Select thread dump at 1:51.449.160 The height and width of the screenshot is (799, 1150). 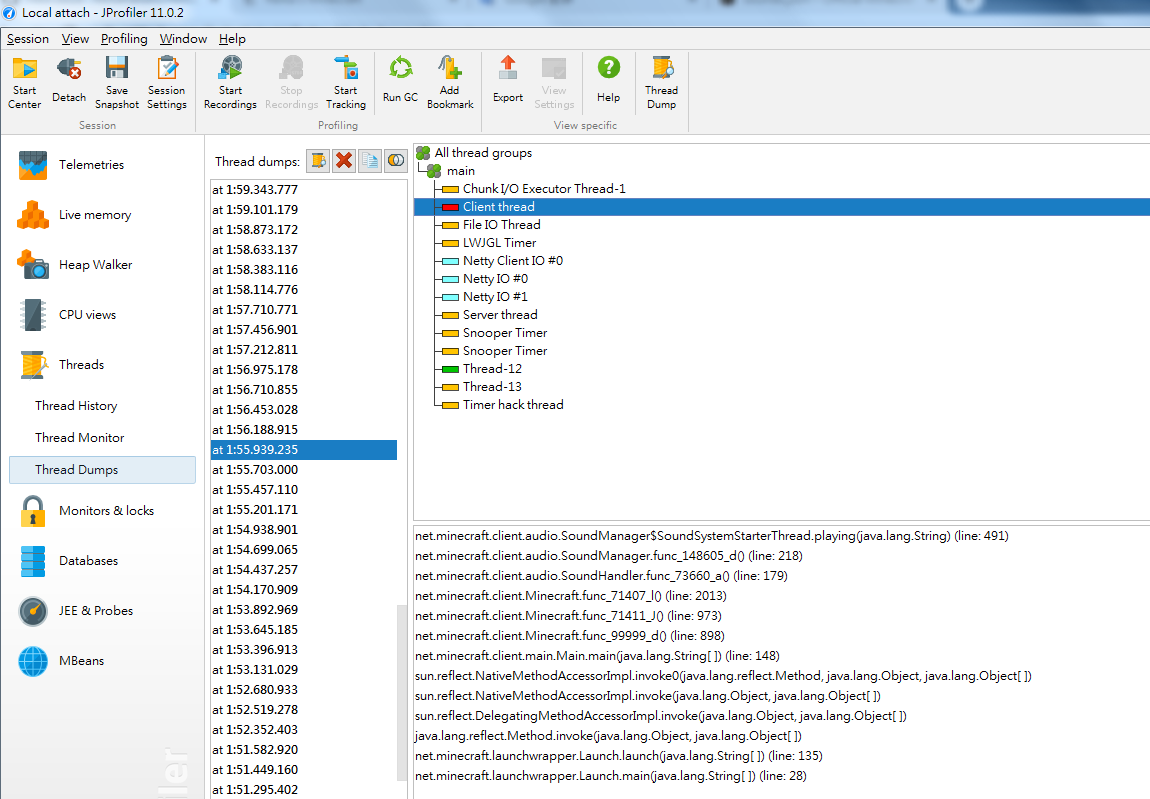(x=304, y=770)
